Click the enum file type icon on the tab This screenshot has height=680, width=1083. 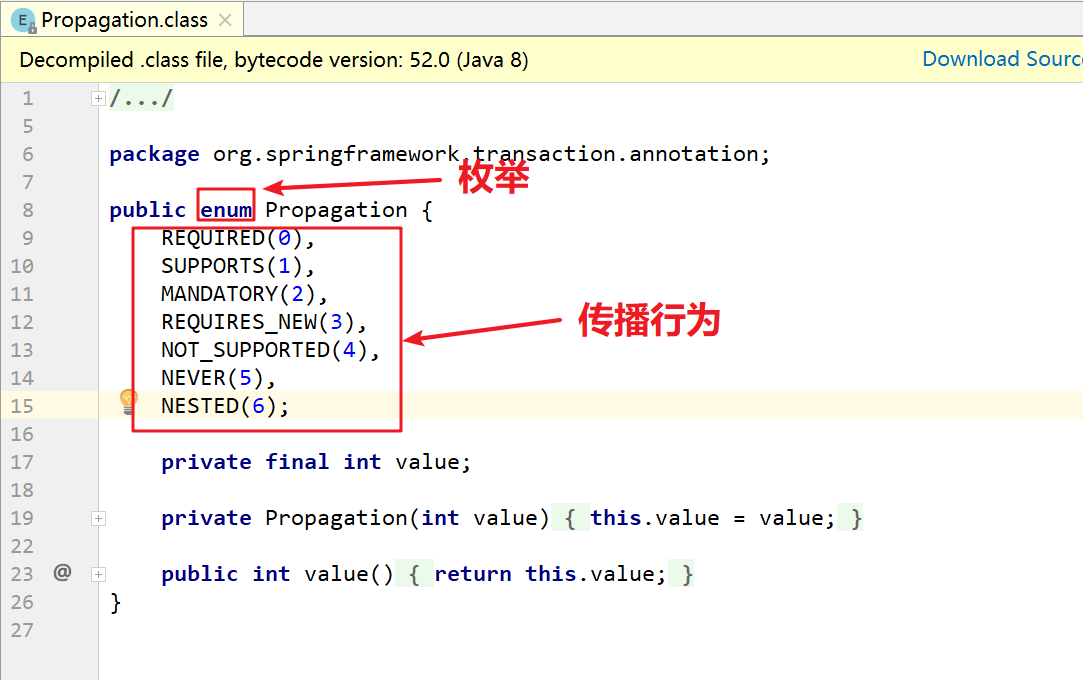click(24, 21)
